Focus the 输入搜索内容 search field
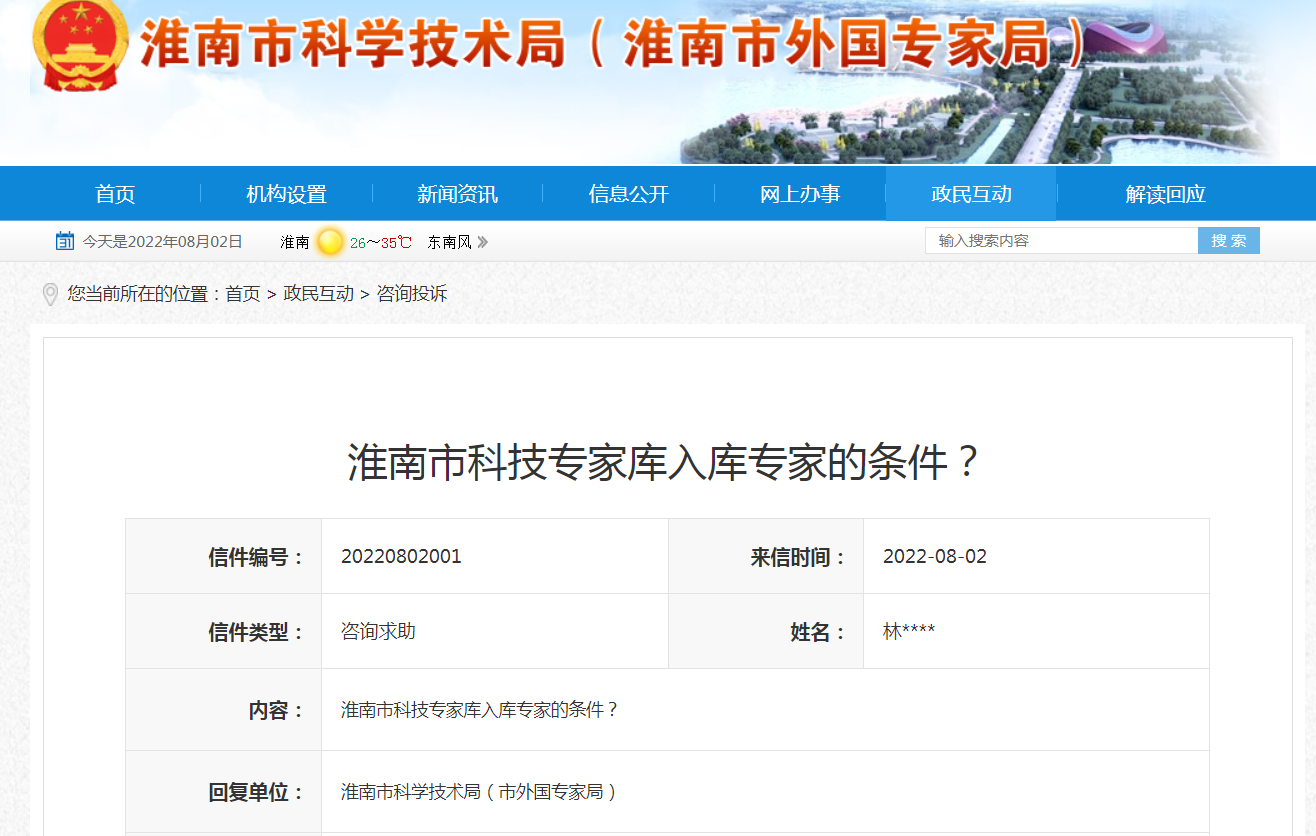The height and width of the screenshot is (836, 1316). (x=1062, y=241)
